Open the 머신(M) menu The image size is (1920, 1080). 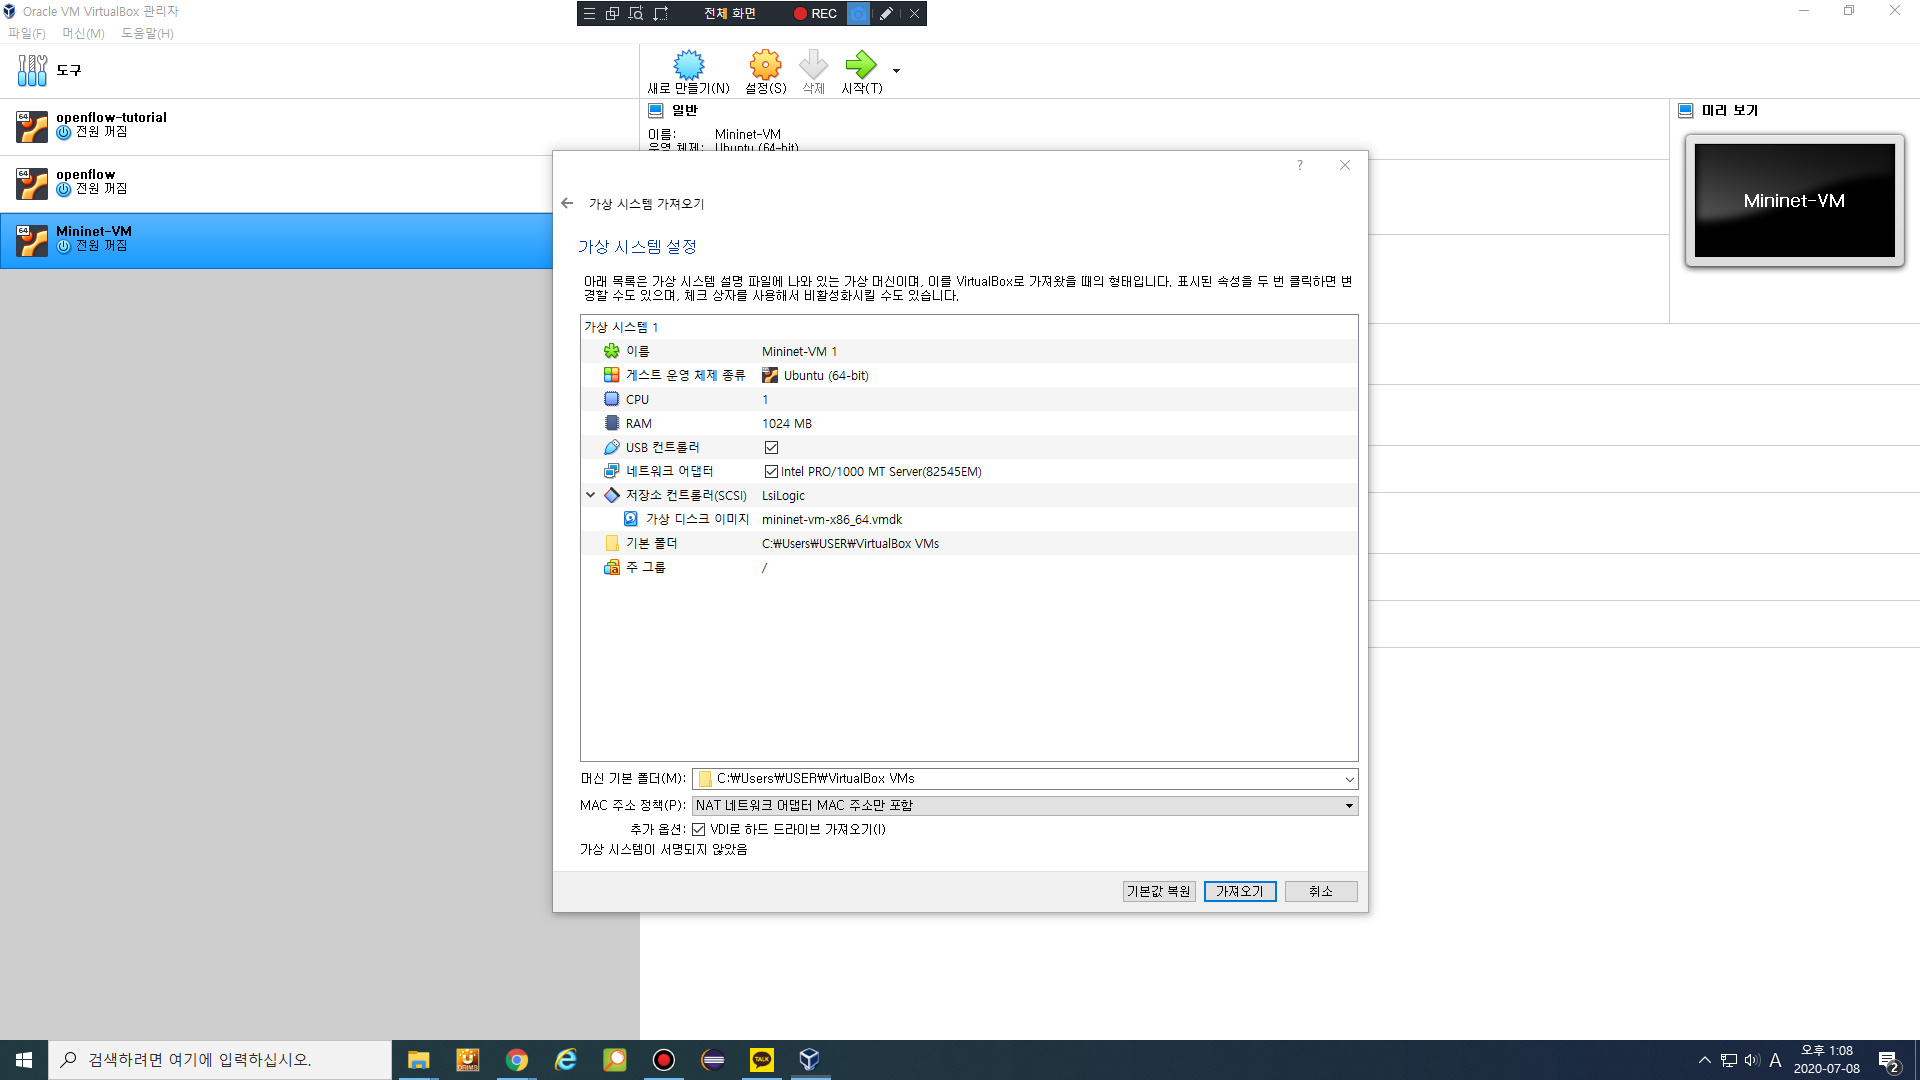pyautogui.click(x=83, y=33)
